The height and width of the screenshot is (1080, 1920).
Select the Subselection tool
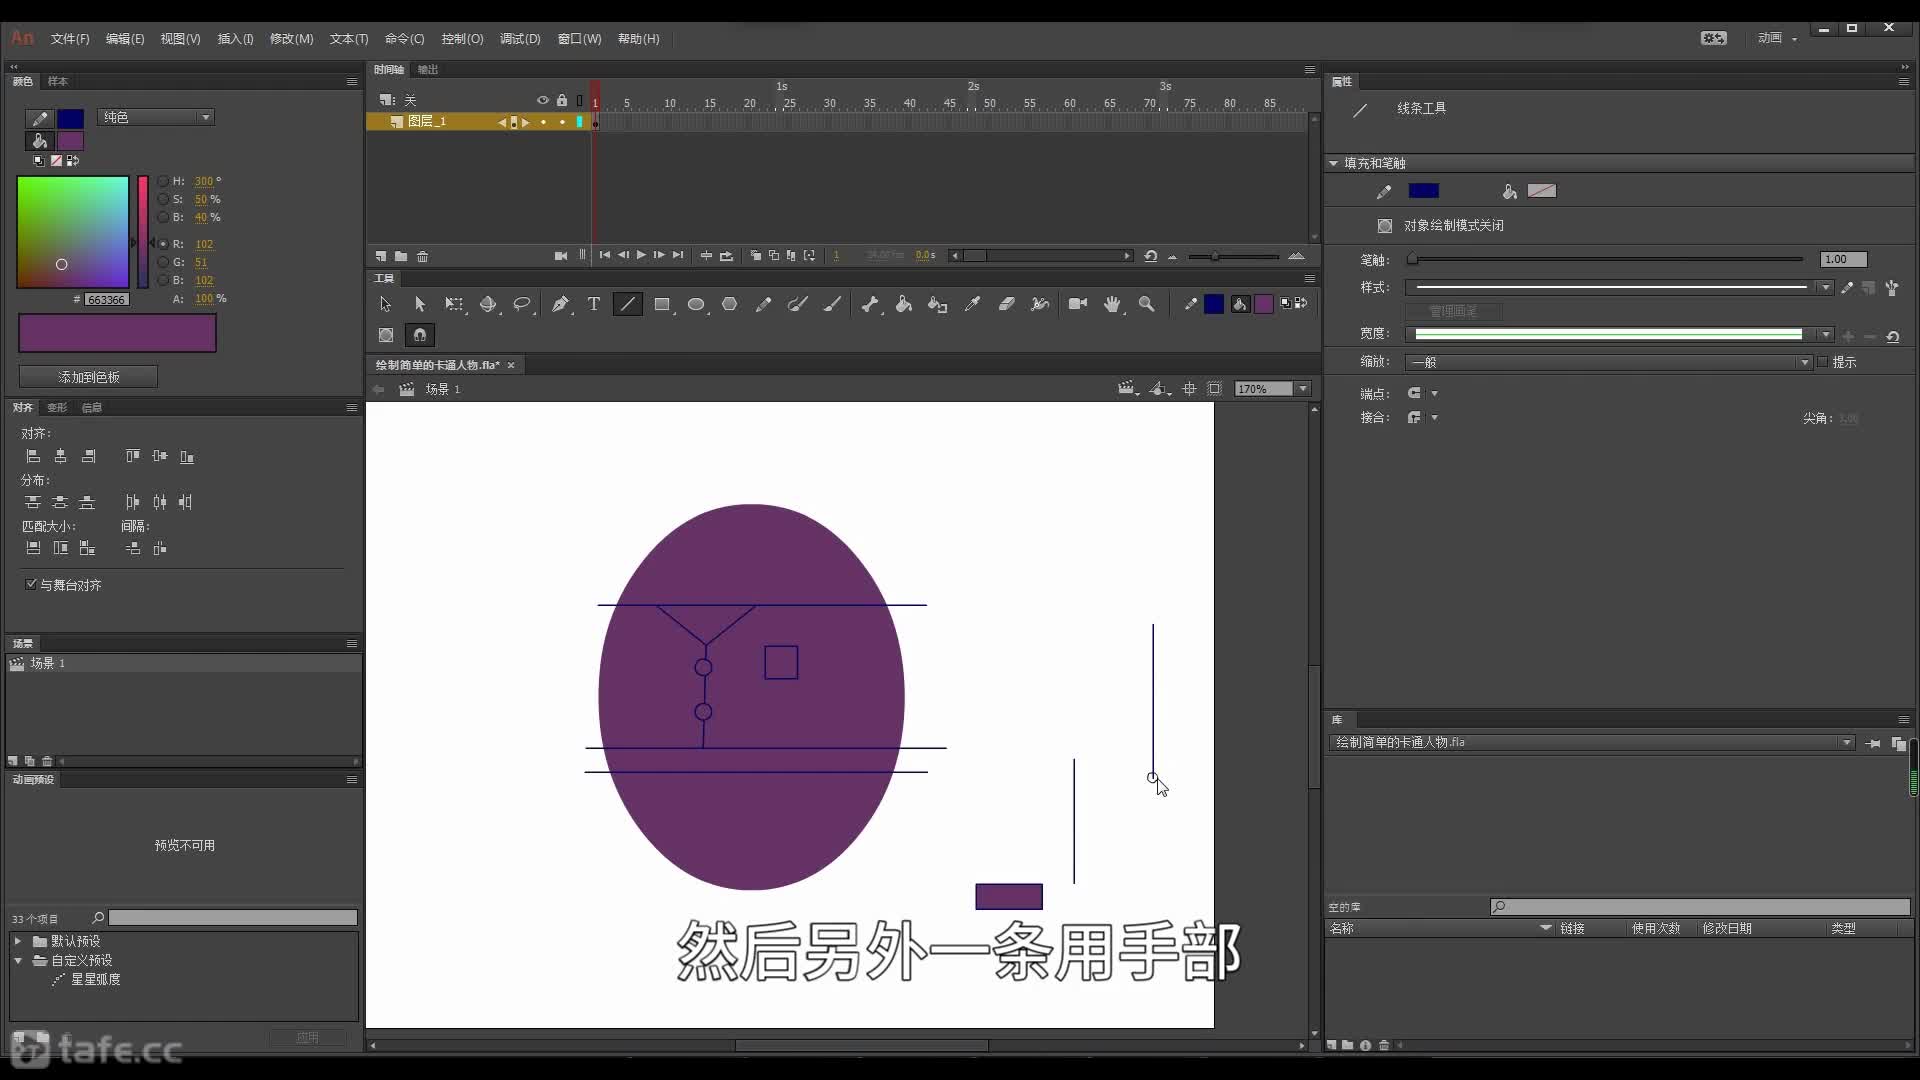pyautogui.click(x=420, y=304)
